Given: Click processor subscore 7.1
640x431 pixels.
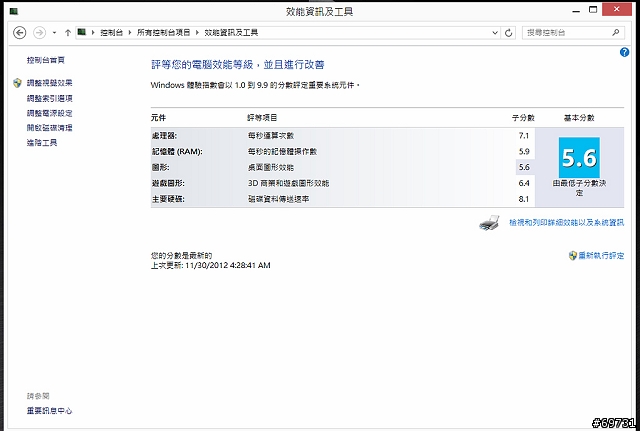Looking at the screenshot, I should [x=524, y=136].
